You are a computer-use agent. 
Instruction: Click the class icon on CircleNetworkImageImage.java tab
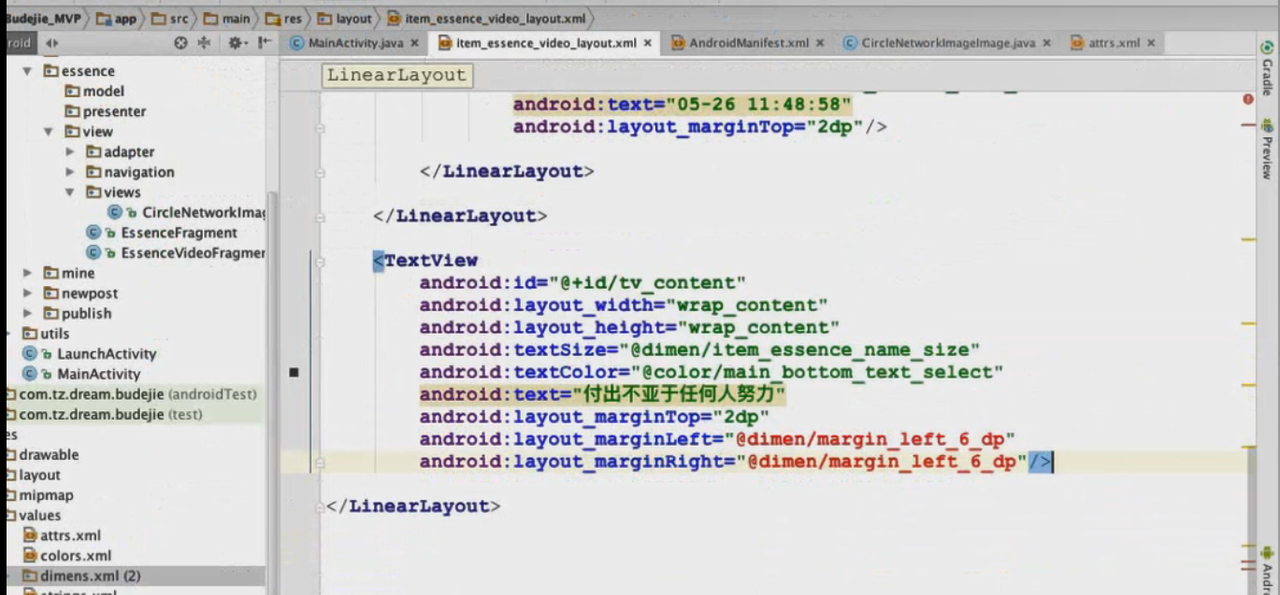pyautogui.click(x=850, y=43)
